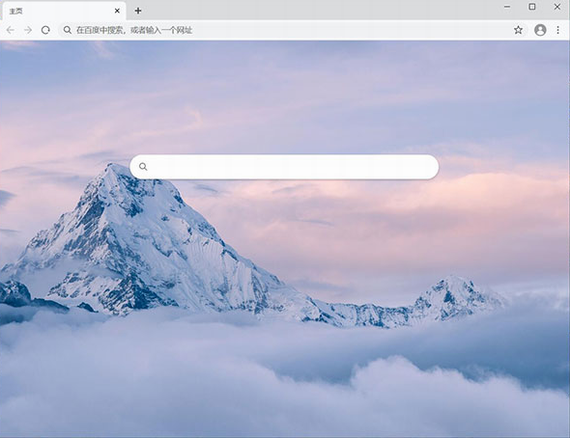Focus the large center search field

coord(284,167)
